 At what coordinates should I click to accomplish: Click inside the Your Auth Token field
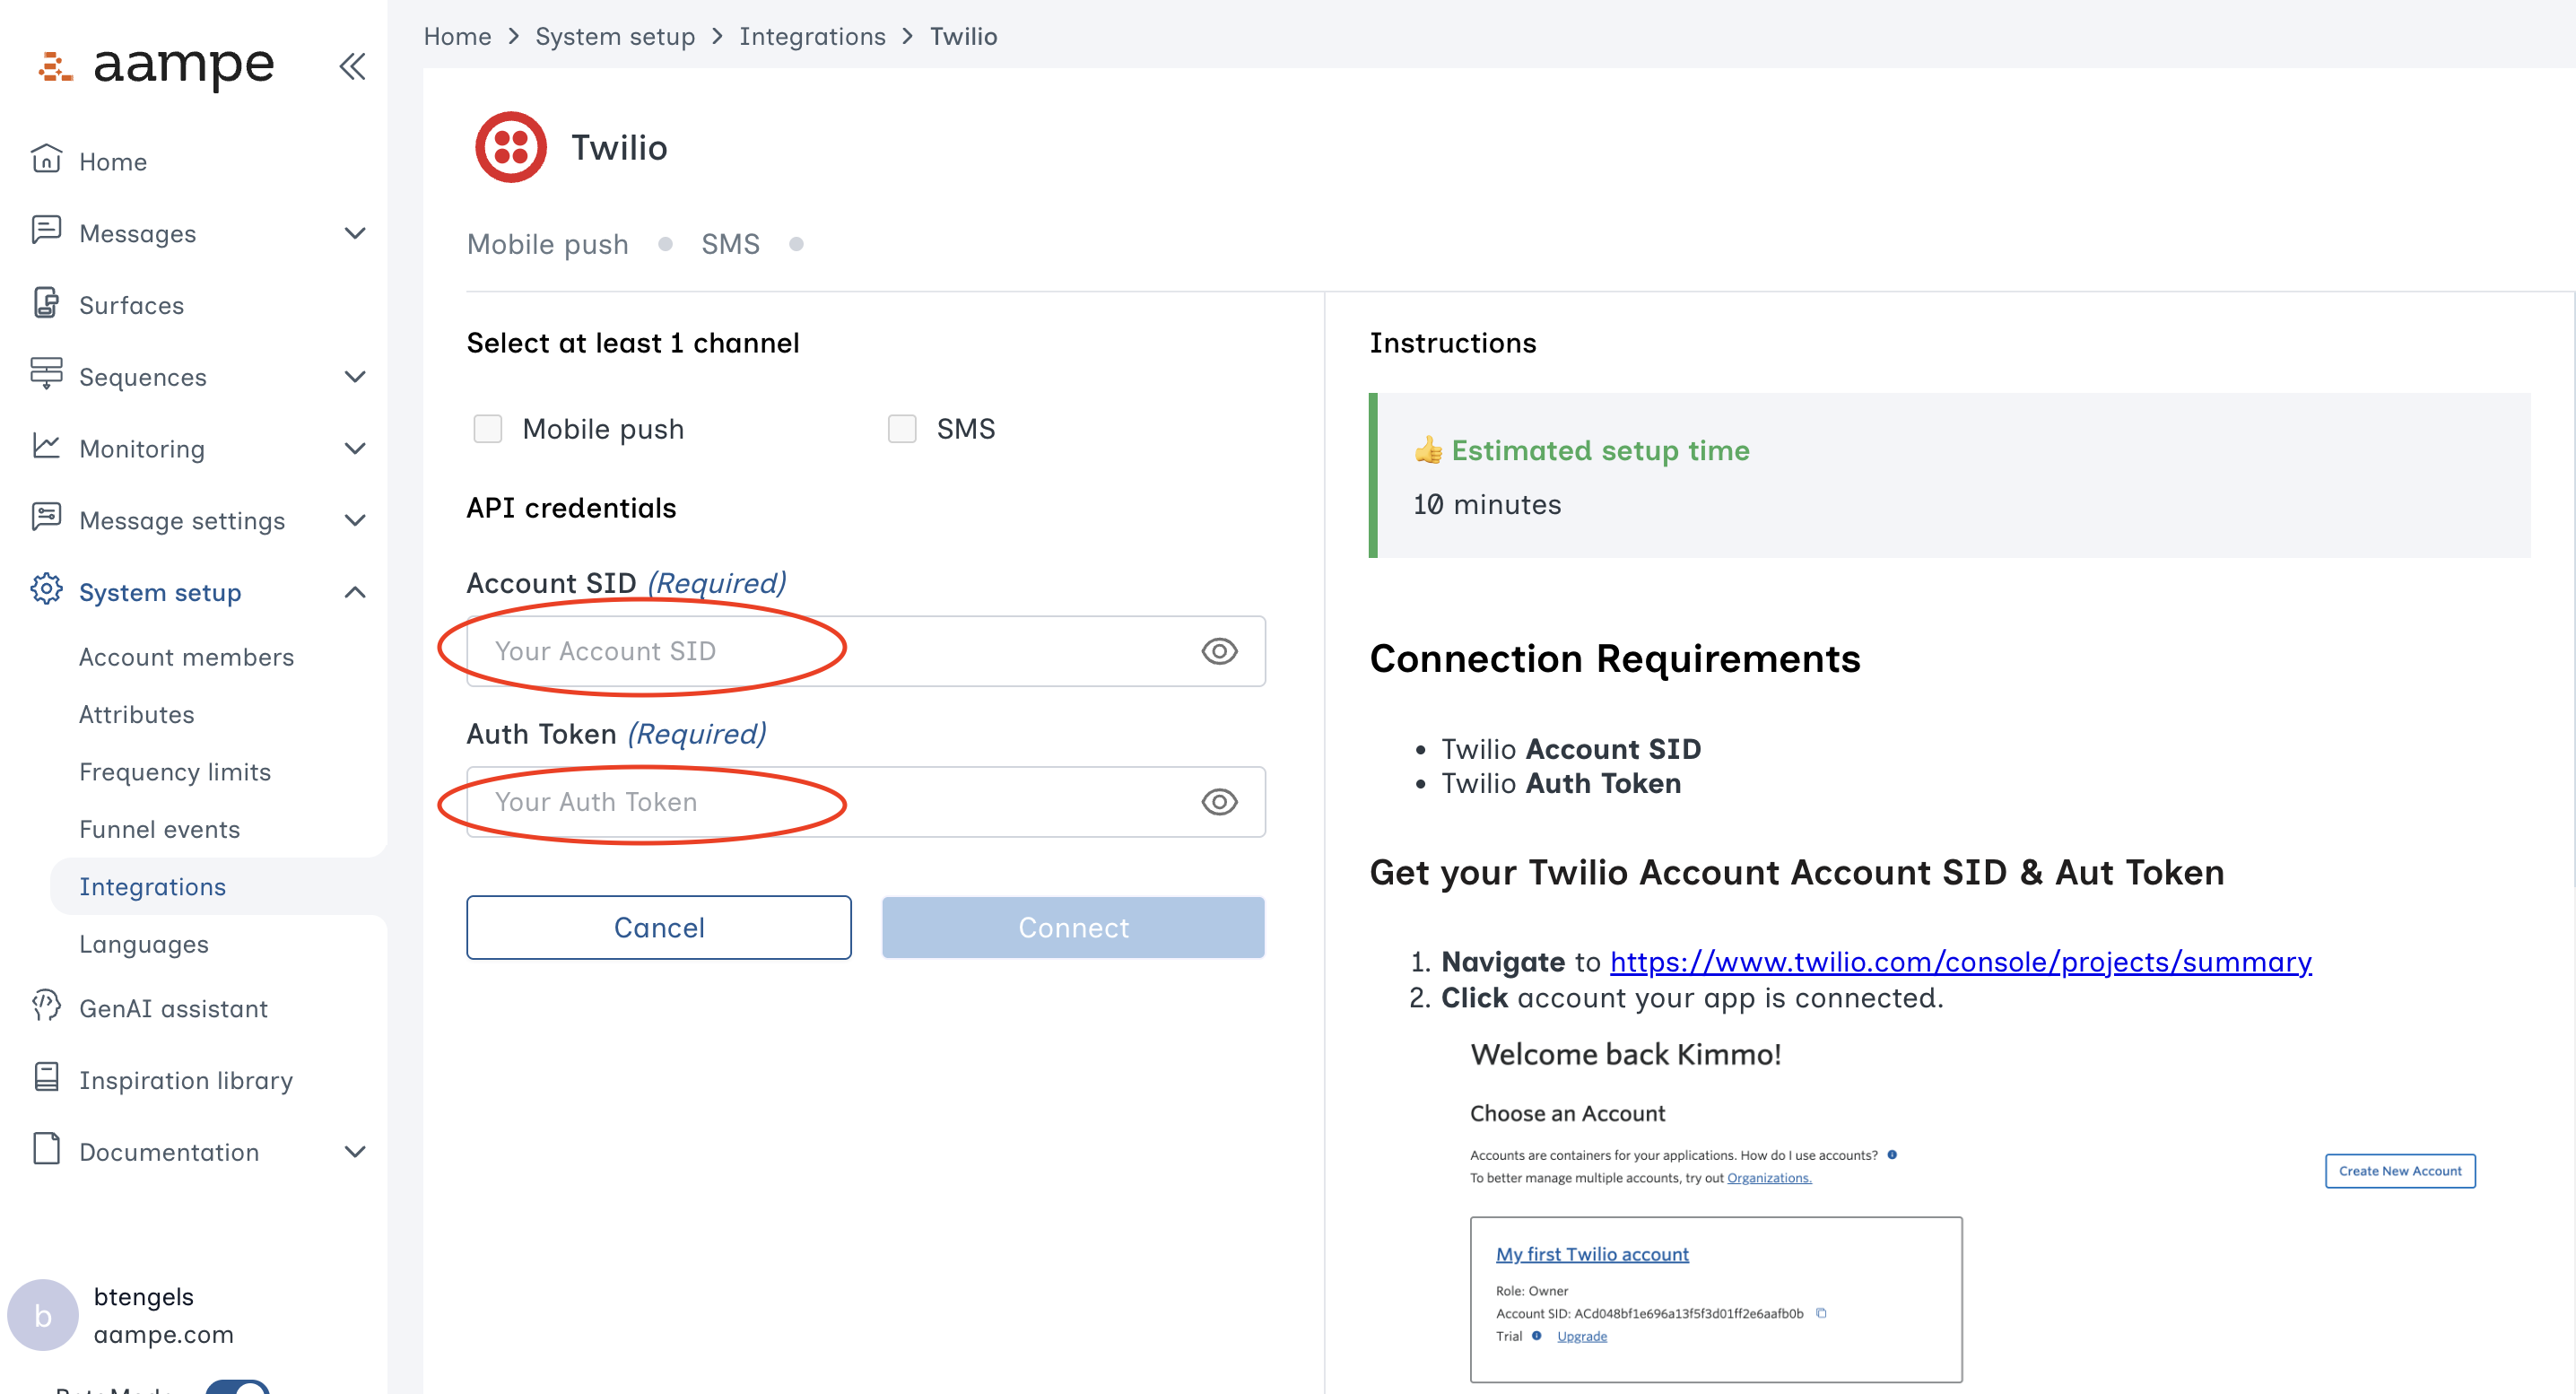(800, 801)
